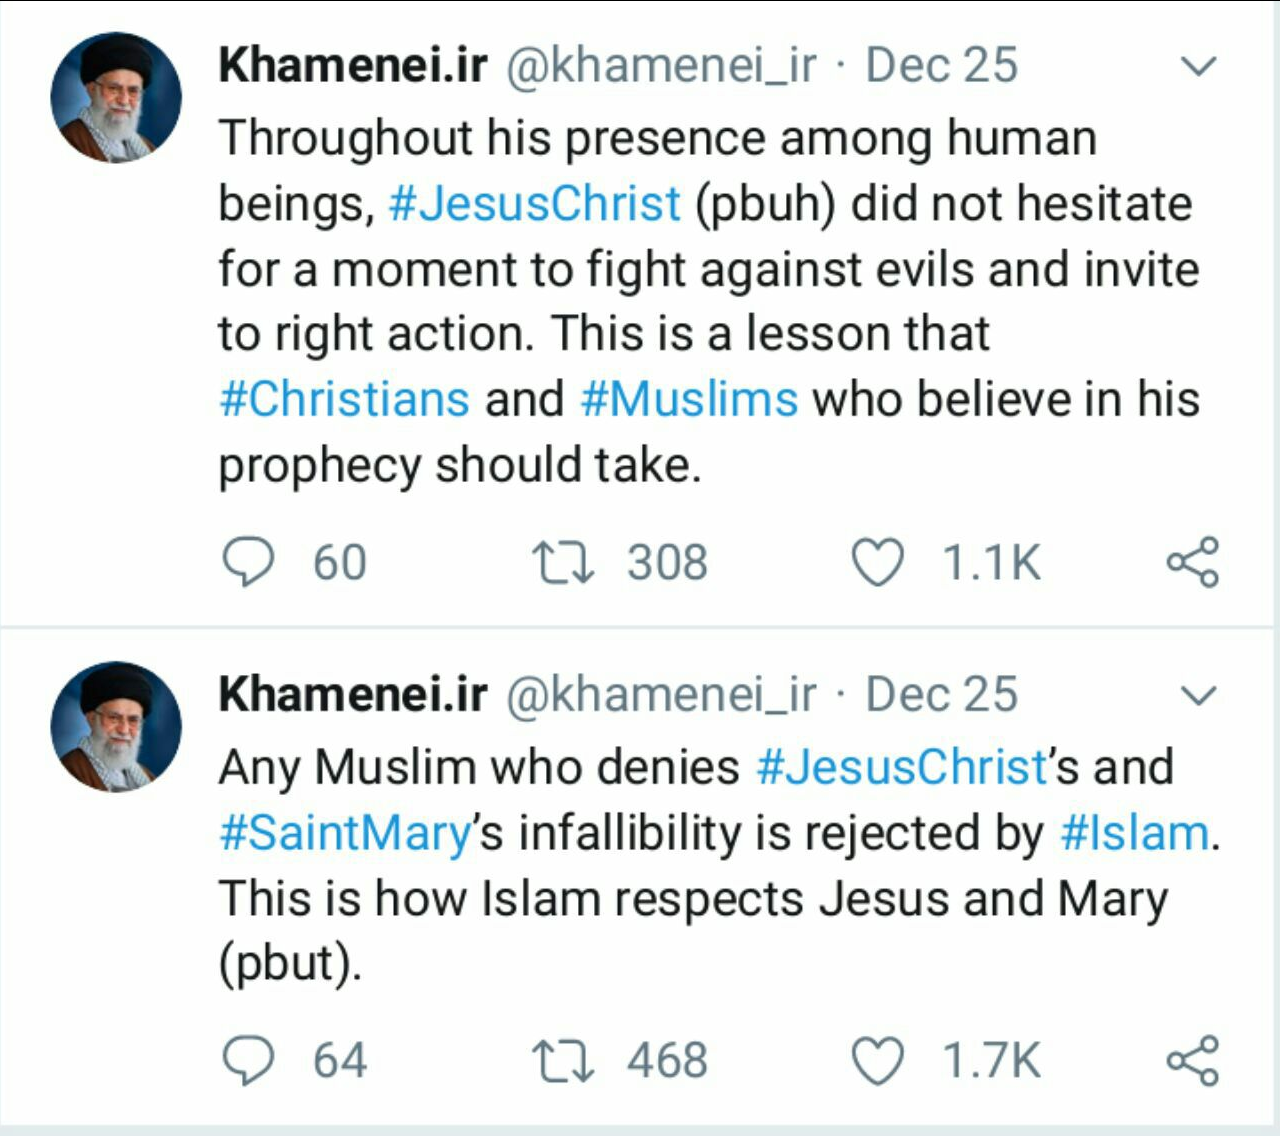Viewport: 1280px width, 1136px height.
Task: Share the second tweet about Jesus and Mary
Action: pos(1193,1060)
